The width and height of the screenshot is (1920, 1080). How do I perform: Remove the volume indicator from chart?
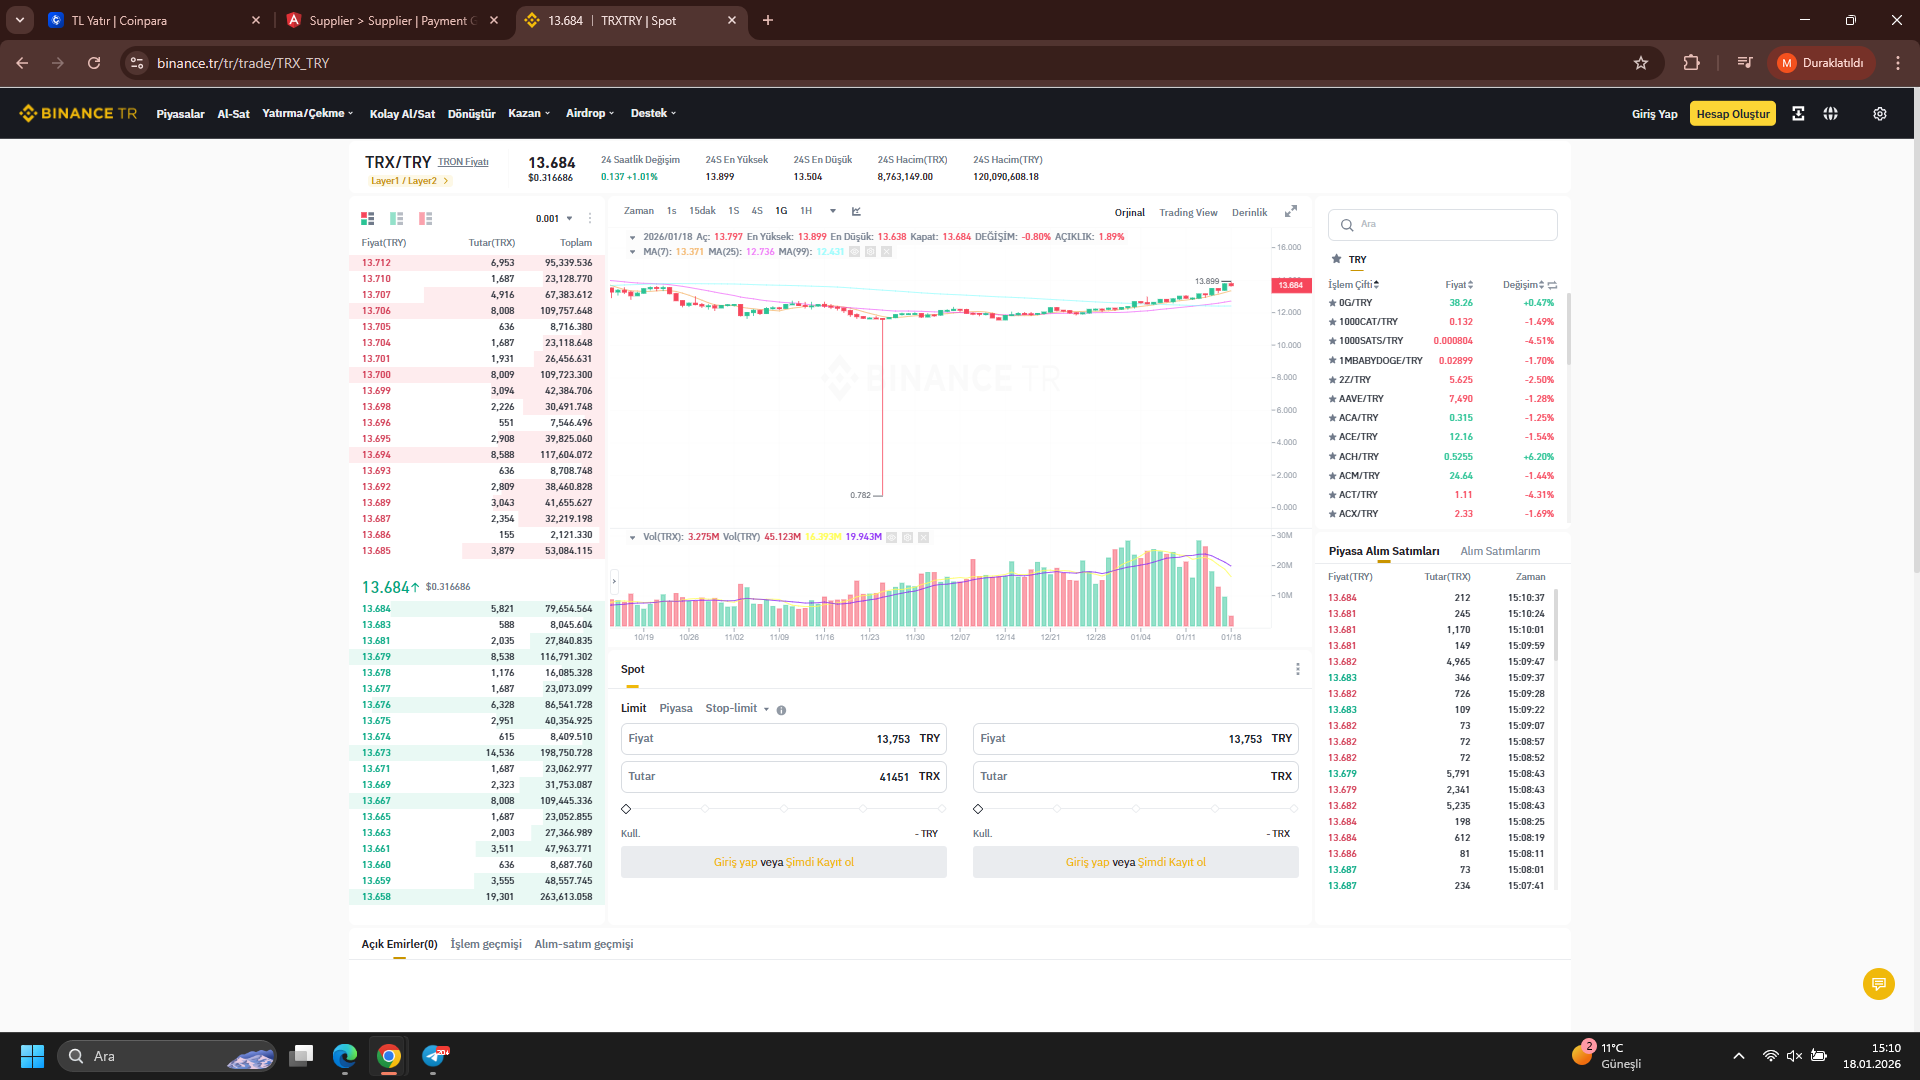[x=923, y=537]
